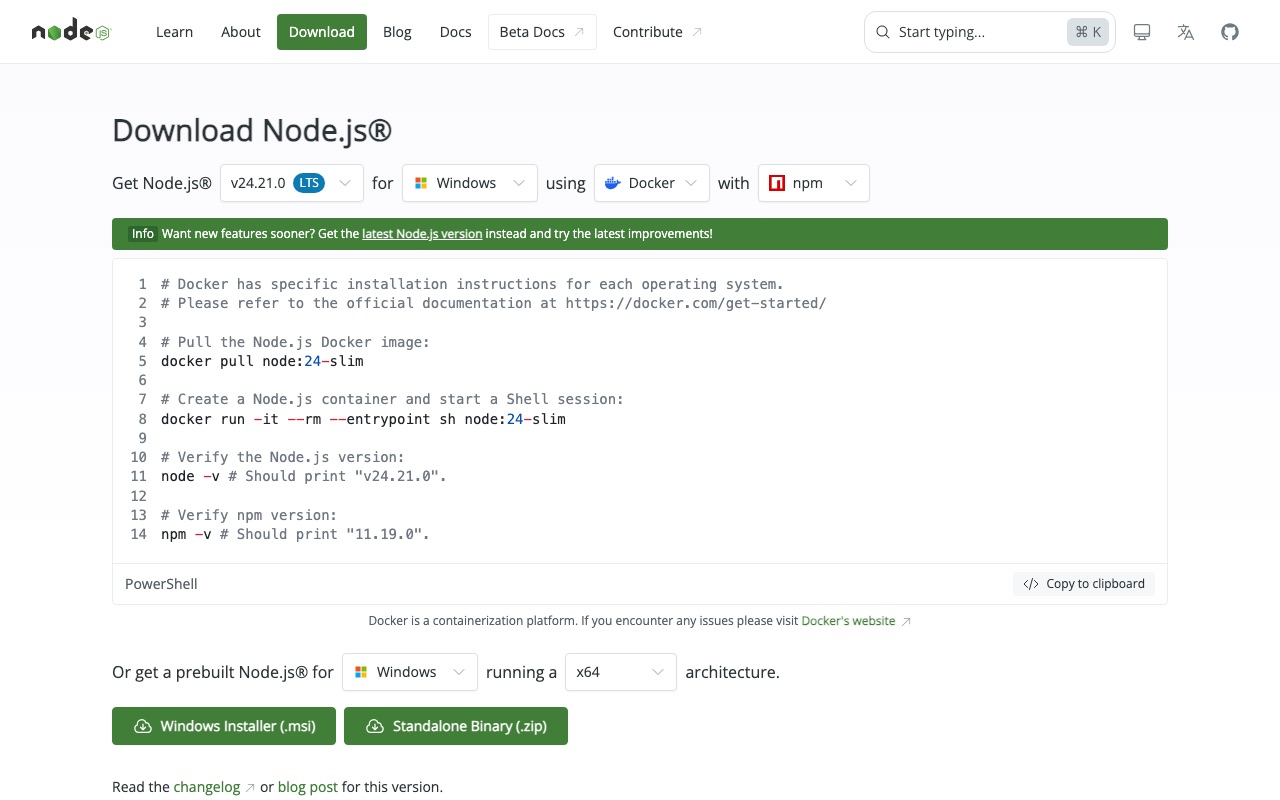The image size is (1280, 800).
Task: Open the Blog nav item
Action: (x=397, y=32)
